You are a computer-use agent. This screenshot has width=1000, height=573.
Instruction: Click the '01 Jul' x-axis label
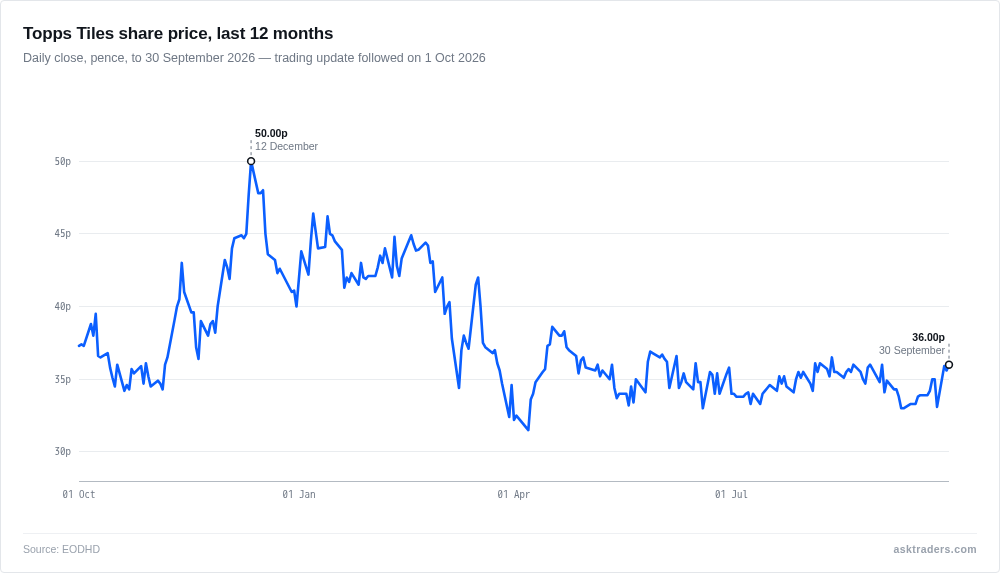[731, 495]
